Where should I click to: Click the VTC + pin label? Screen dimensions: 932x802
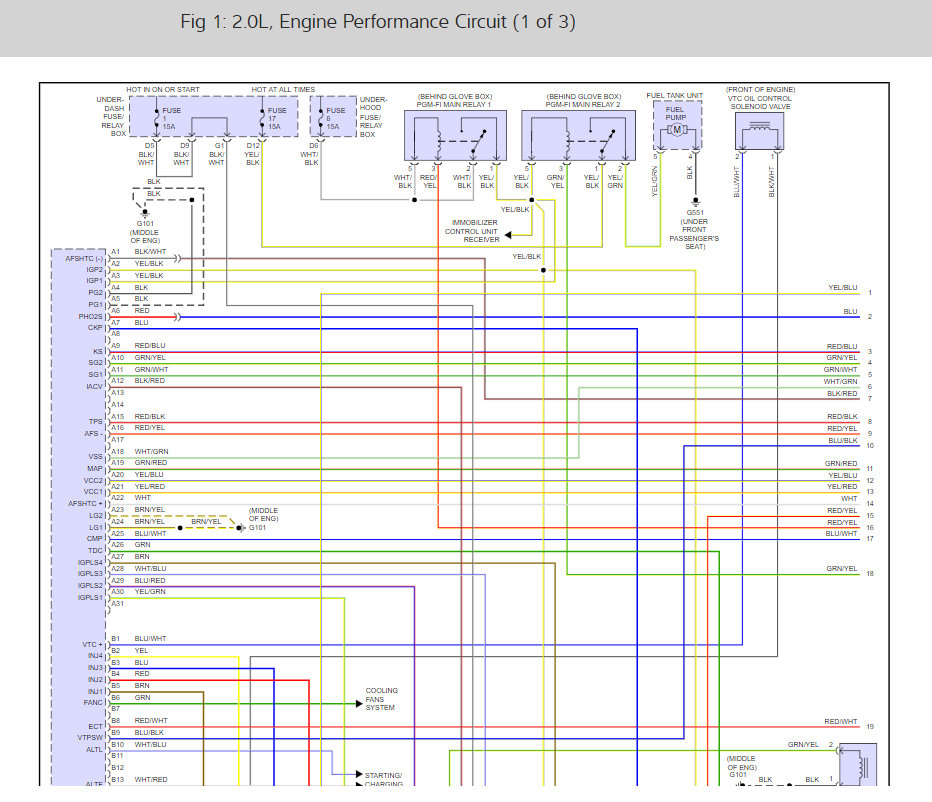(93, 644)
